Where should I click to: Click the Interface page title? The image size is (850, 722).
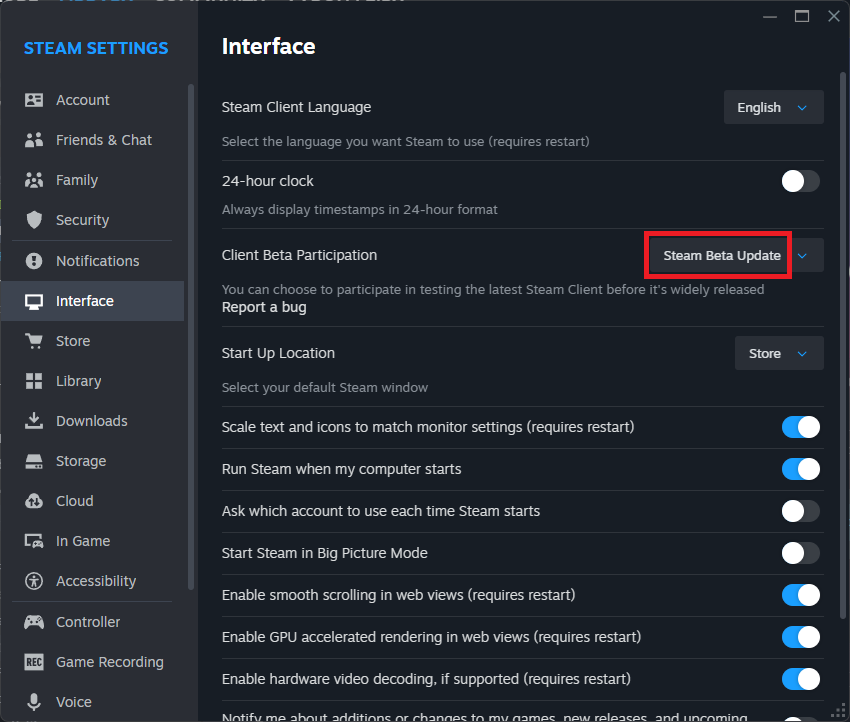pos(268,47)
